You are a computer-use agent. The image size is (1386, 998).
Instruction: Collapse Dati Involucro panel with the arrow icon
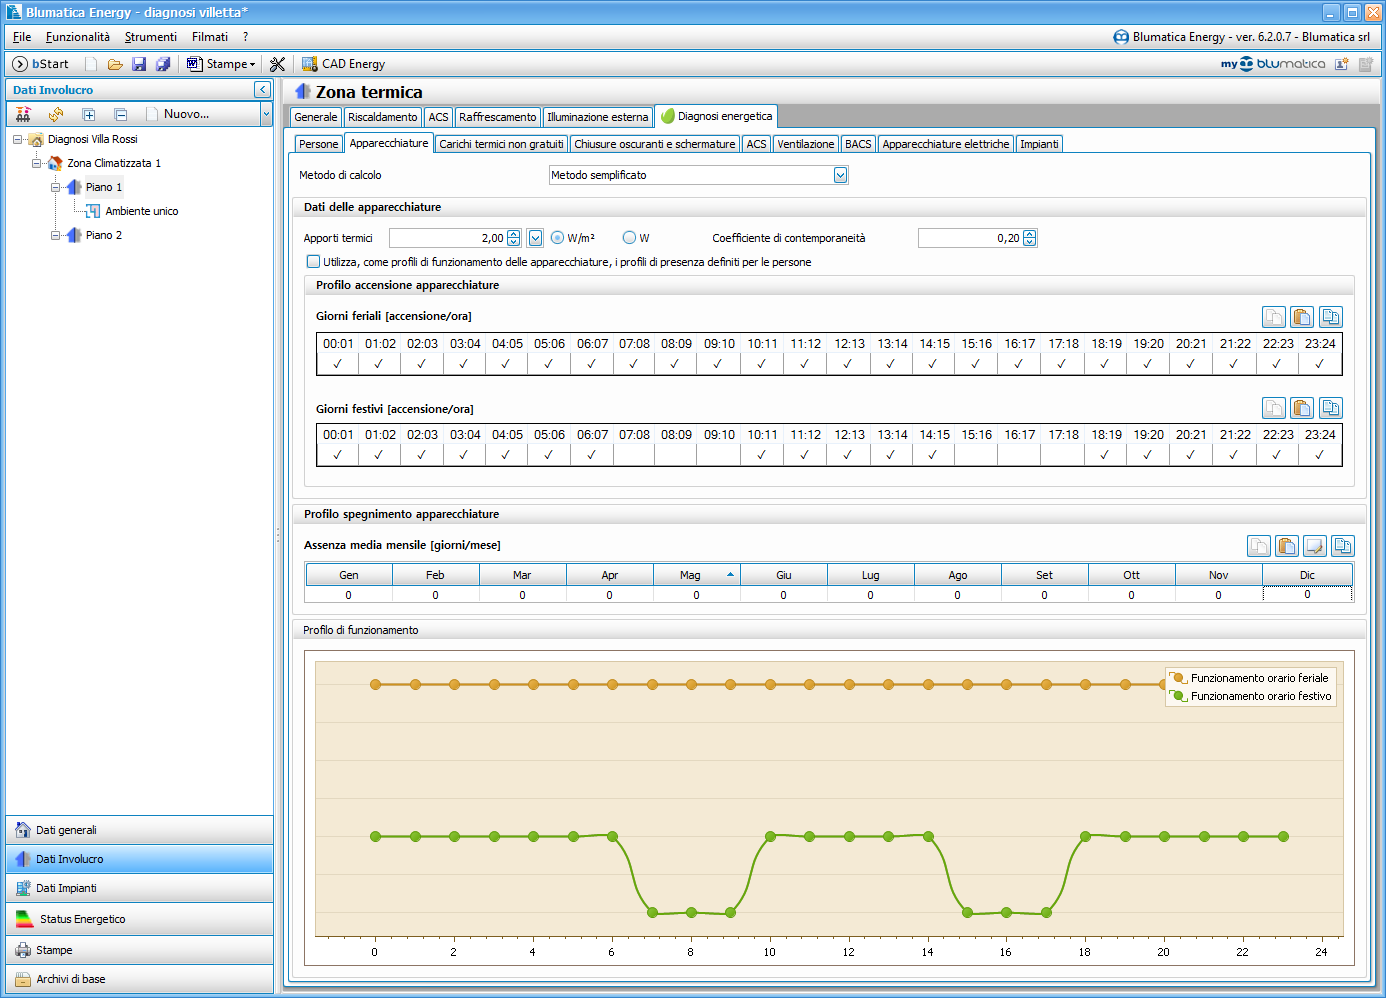262,90
